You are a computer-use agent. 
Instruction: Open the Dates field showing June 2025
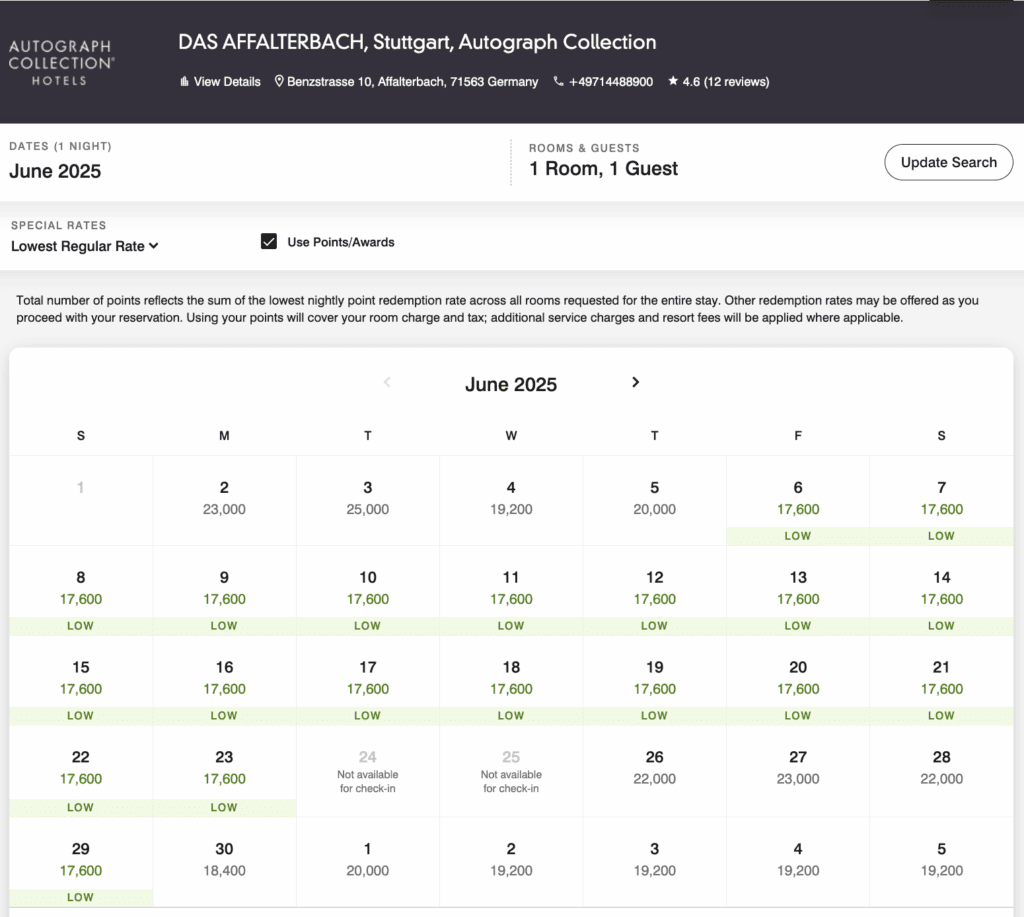pyautogui.click(x=55, y=171)
